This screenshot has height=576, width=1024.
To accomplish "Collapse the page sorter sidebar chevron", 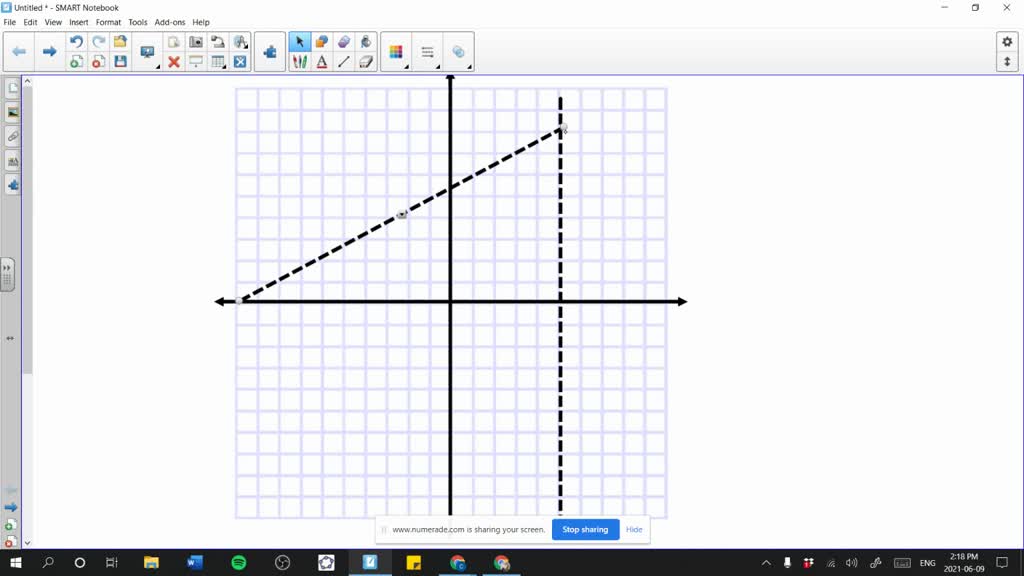I will click(x=9, y=268).
